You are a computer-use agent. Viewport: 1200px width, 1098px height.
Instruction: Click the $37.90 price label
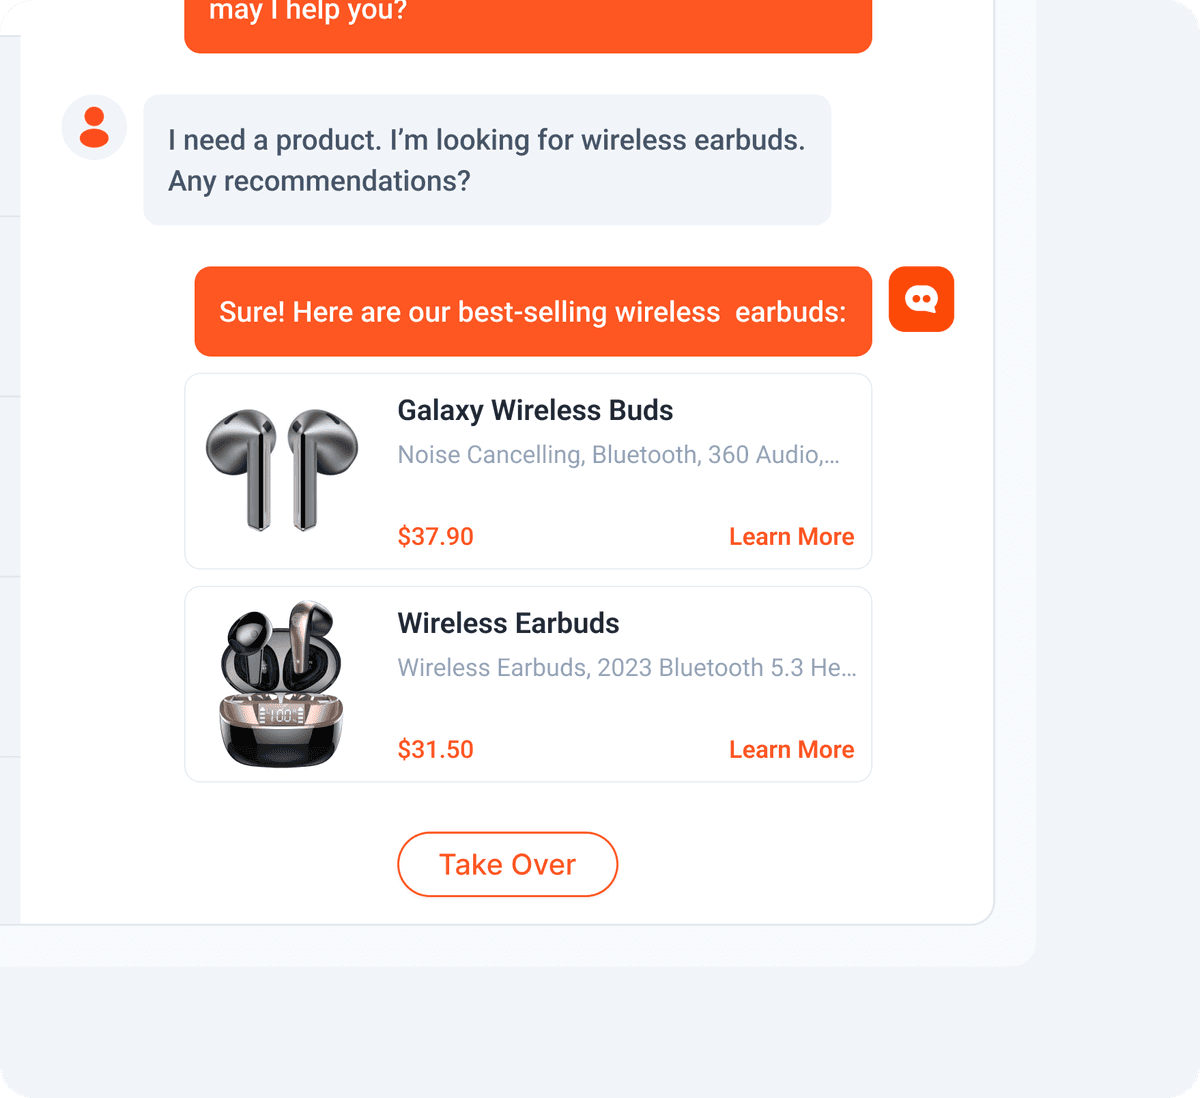(435, 536)
